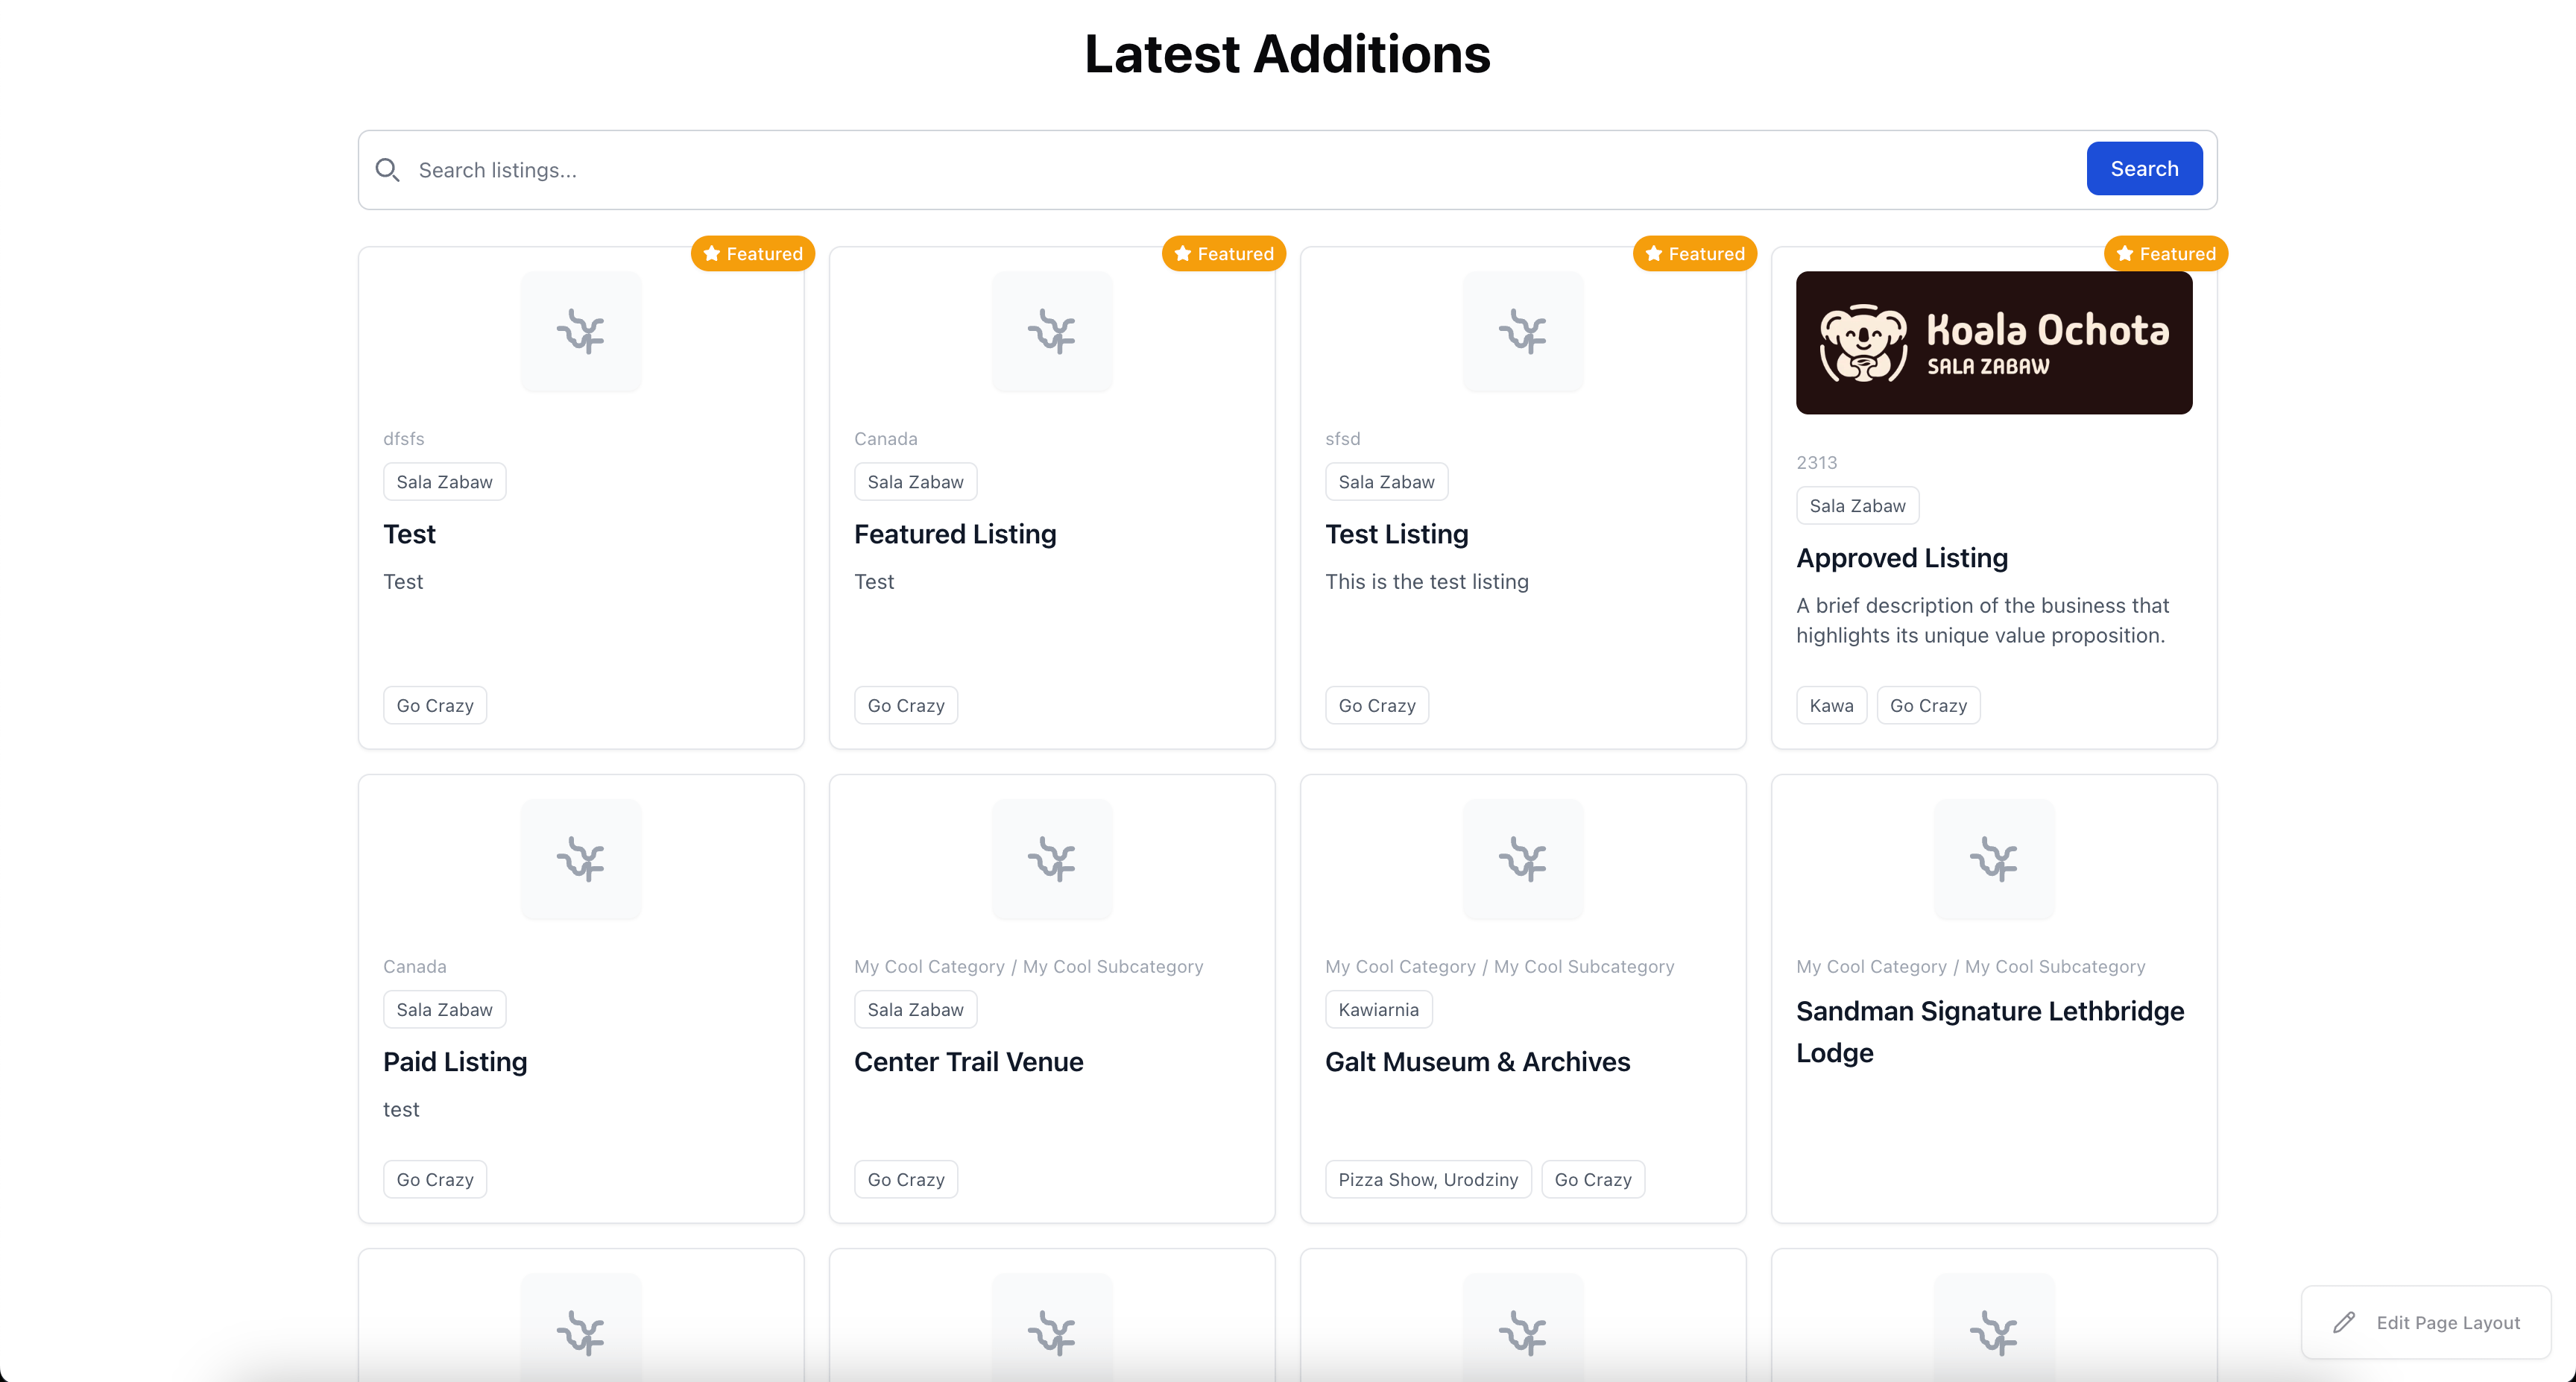Click Sala Zabaw tag on Paid Listing

pos(444,1010)
